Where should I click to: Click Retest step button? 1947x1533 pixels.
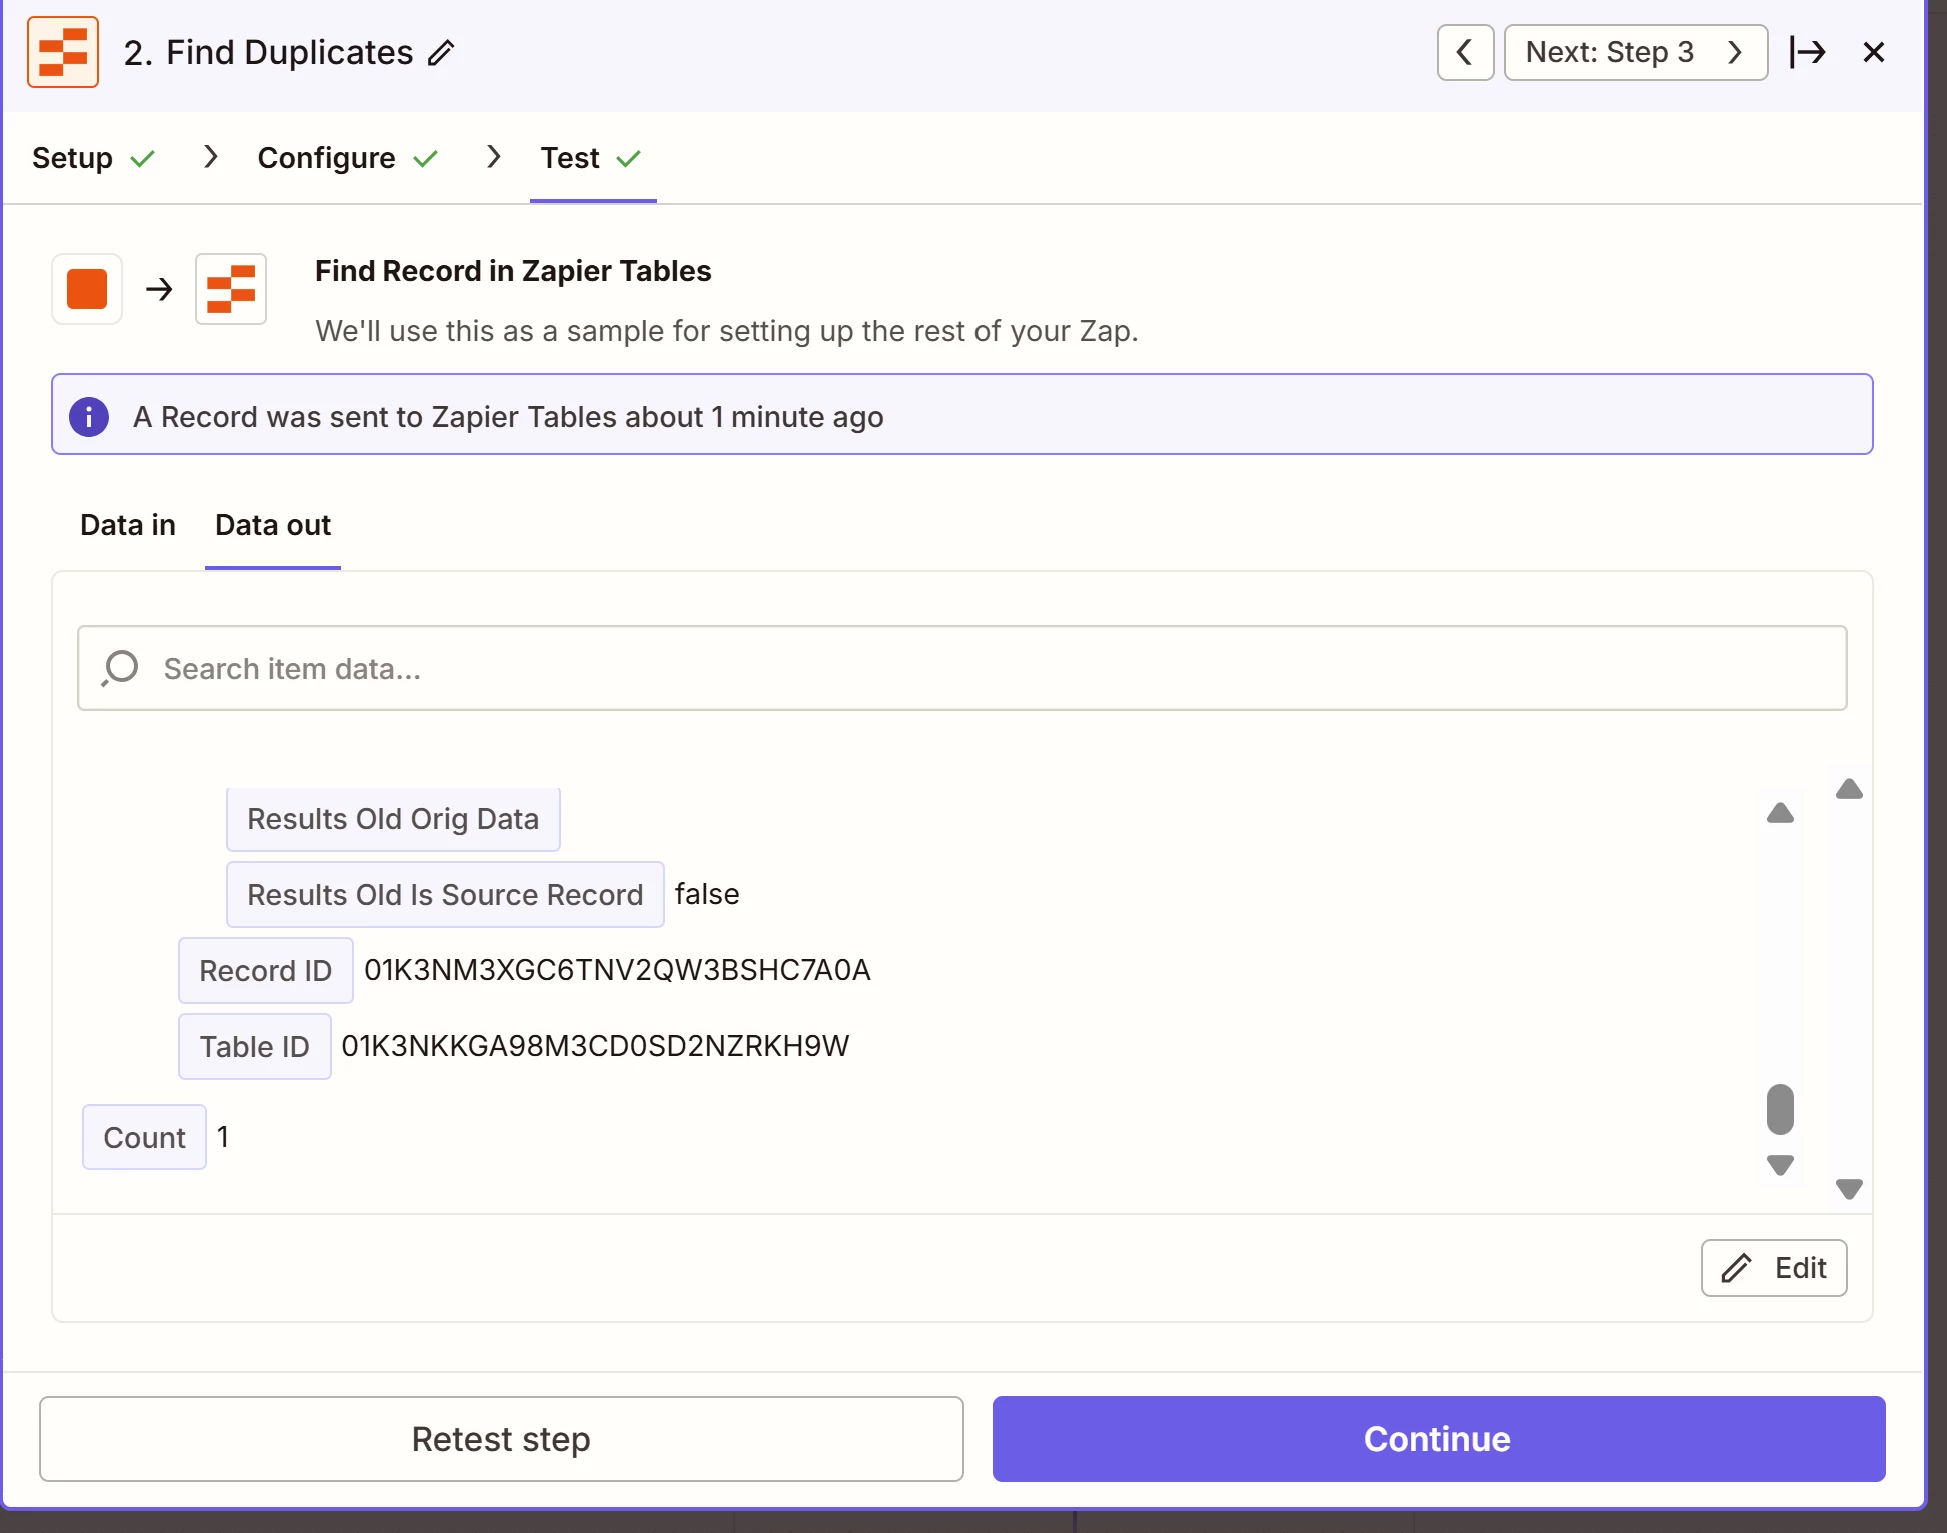[x=501, y=1439]
